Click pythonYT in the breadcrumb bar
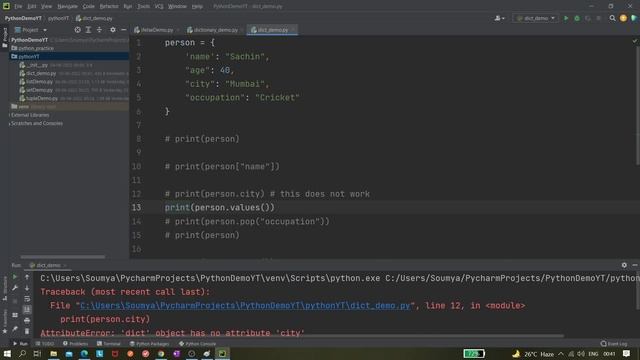Screen dimensions: 640x360 pyautogui.click(x=58, y=18)
